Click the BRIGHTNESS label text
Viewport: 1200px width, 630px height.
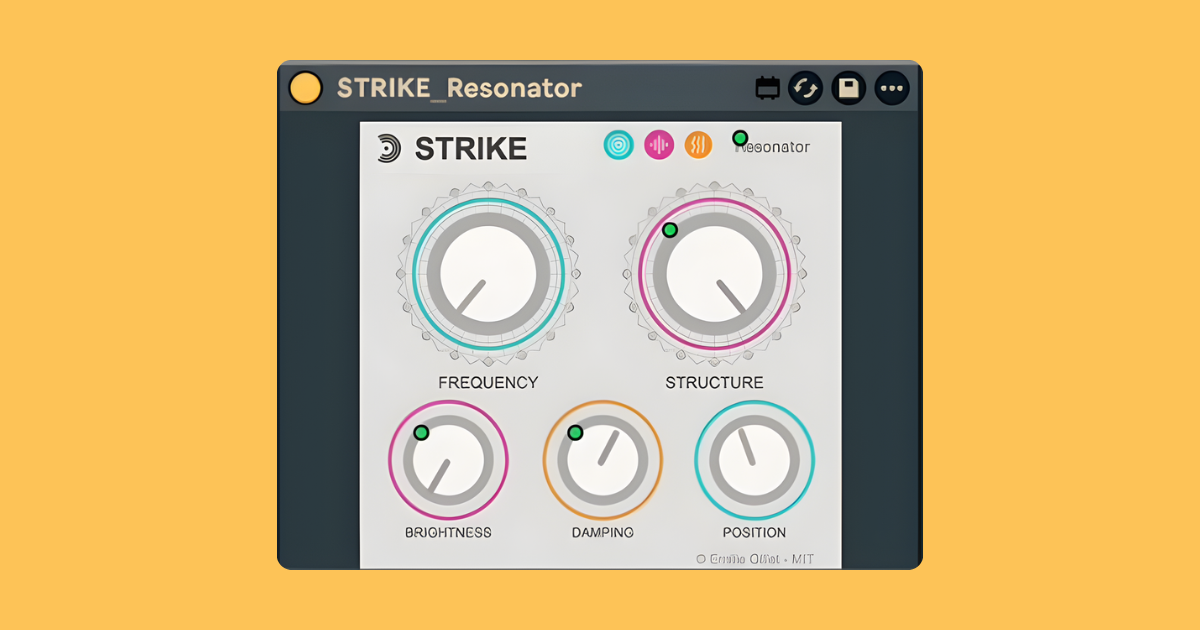[x=448, y=532]
